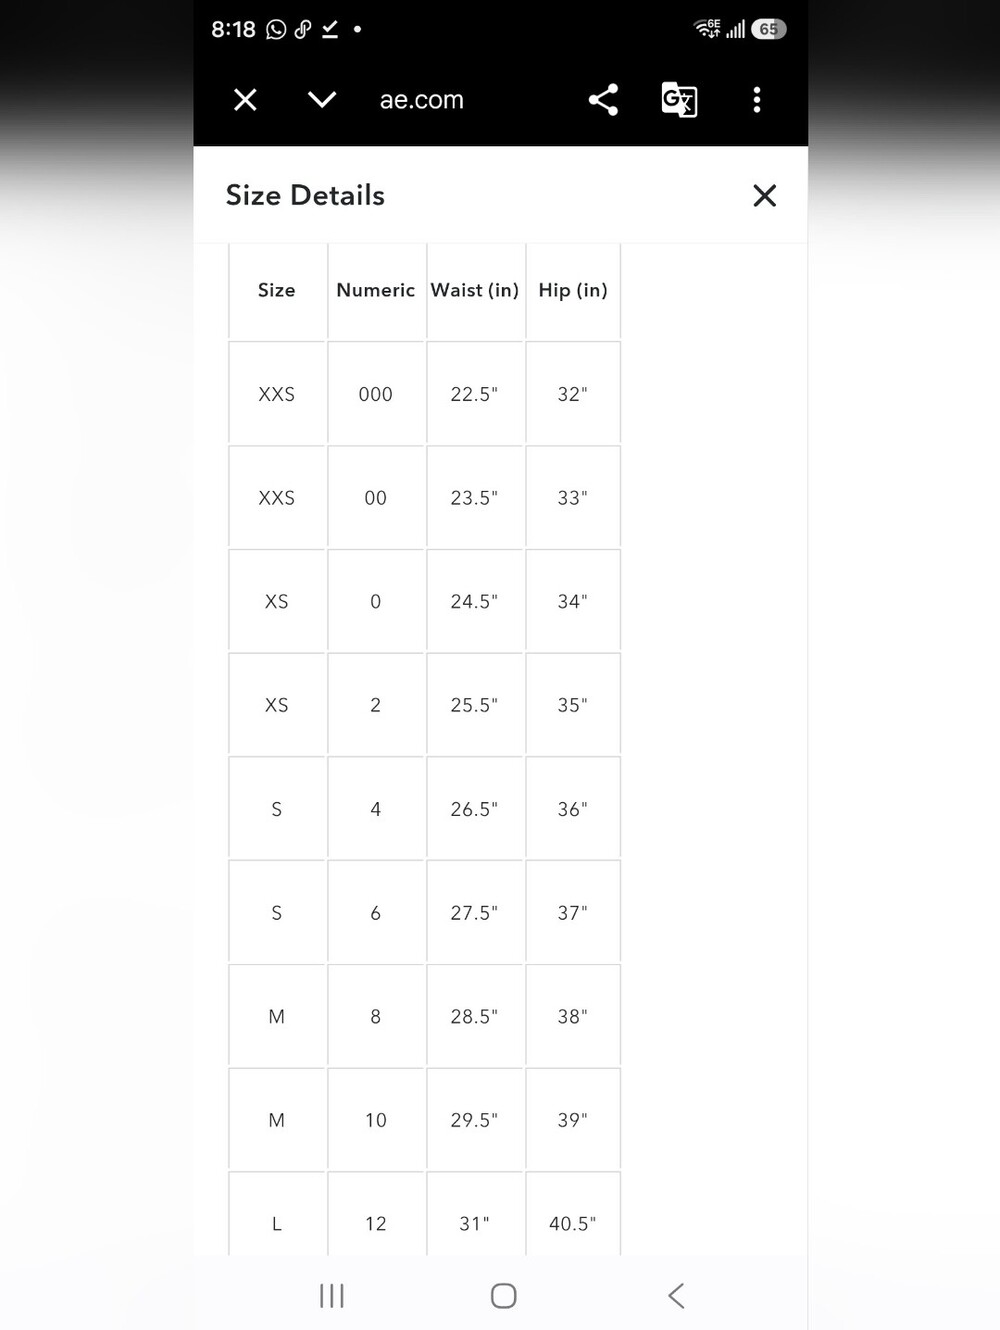Tap the Android back arrow

(x=676, y=1296)
